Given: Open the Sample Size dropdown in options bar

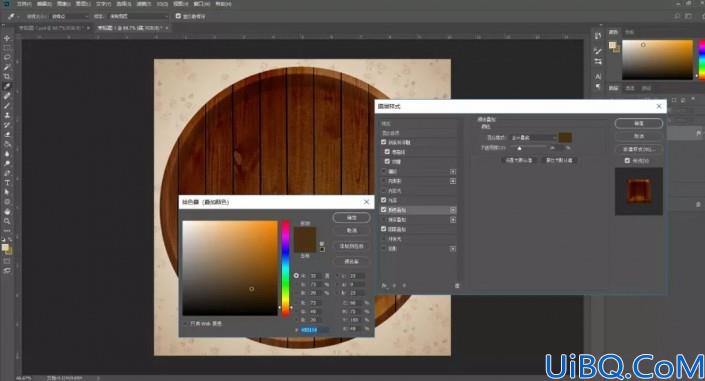Looking at the screenshot, I should (x=70, y=16).
